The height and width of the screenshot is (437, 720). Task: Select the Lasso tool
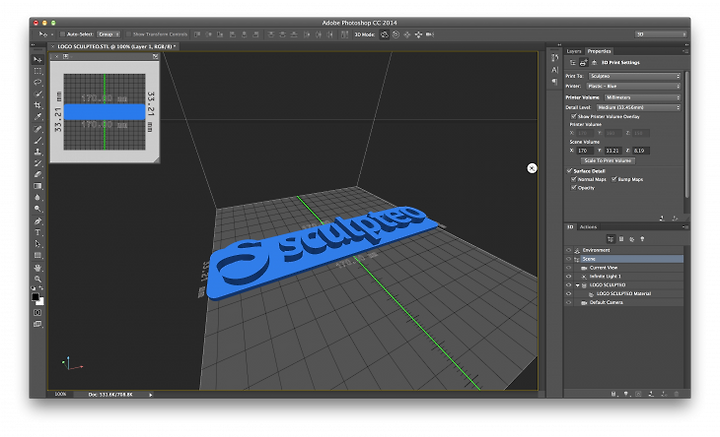point(38,83)
